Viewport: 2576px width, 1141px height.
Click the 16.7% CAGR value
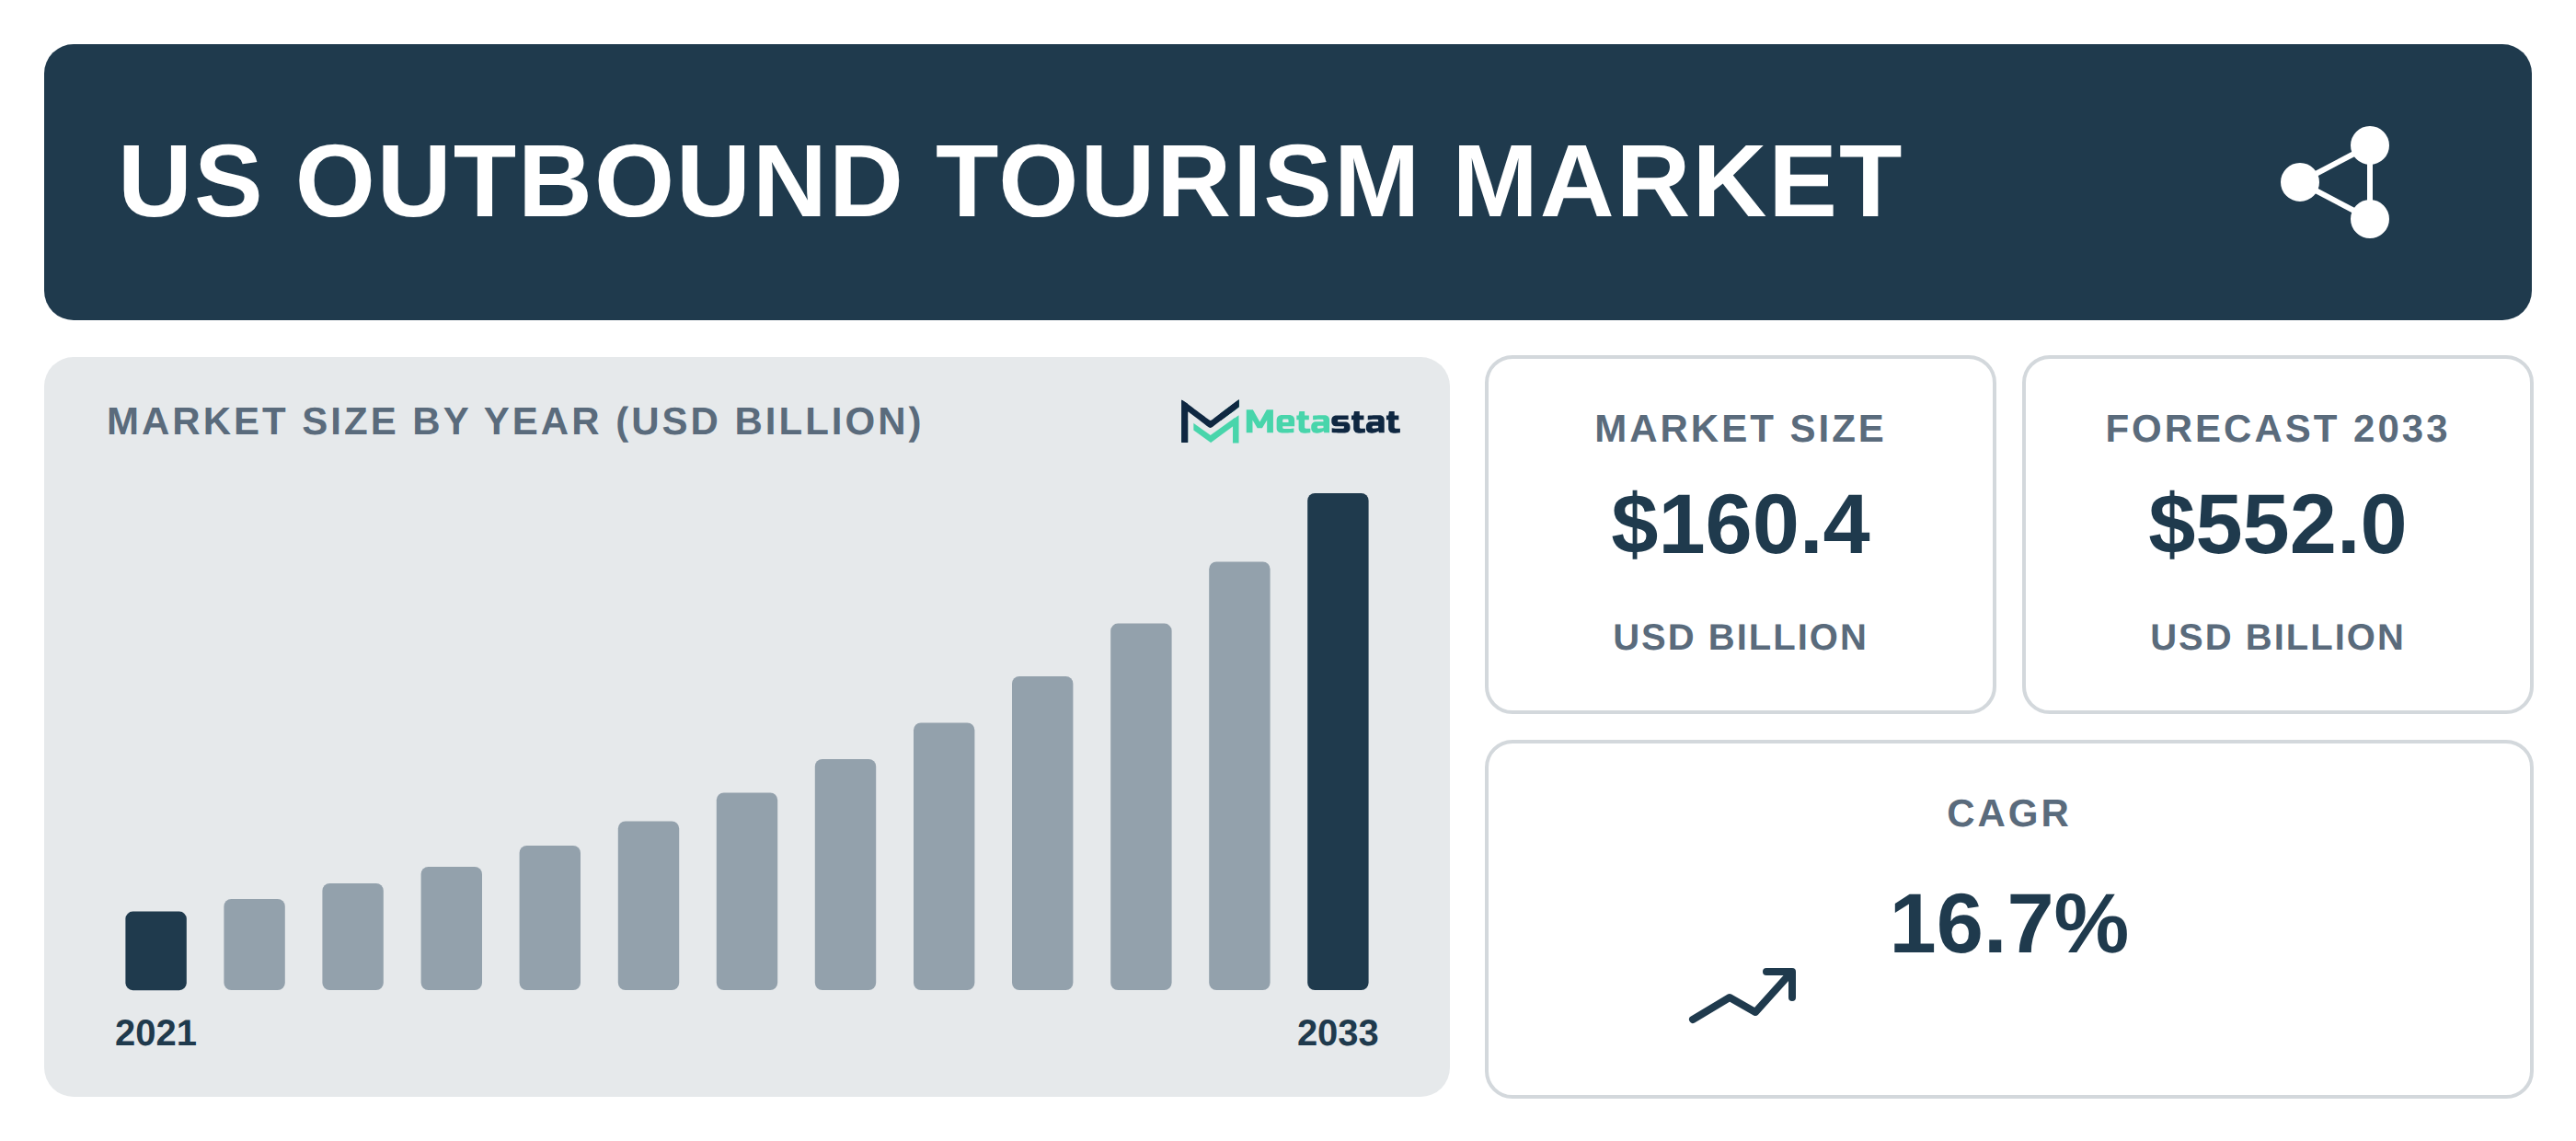(x=2008, y=924)
